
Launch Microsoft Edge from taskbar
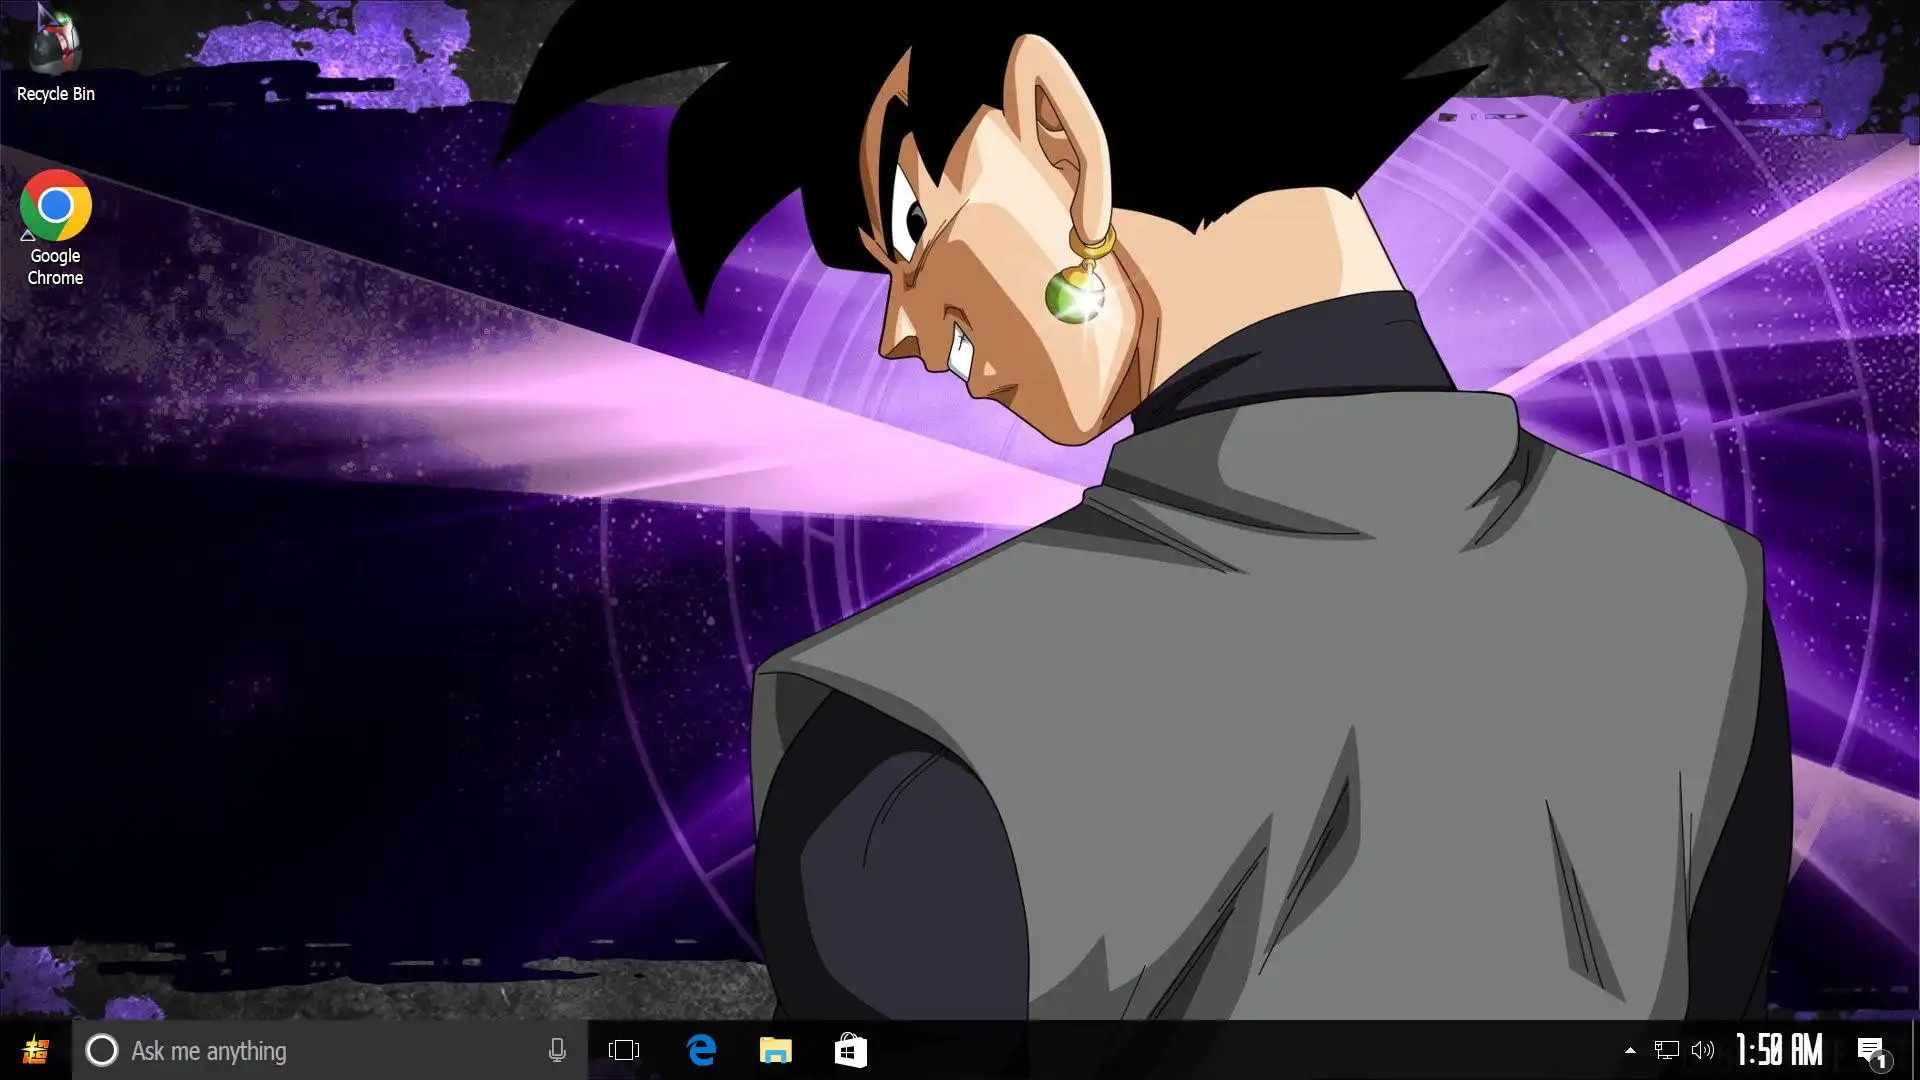pyautogui.click(x=701, y=1050)
